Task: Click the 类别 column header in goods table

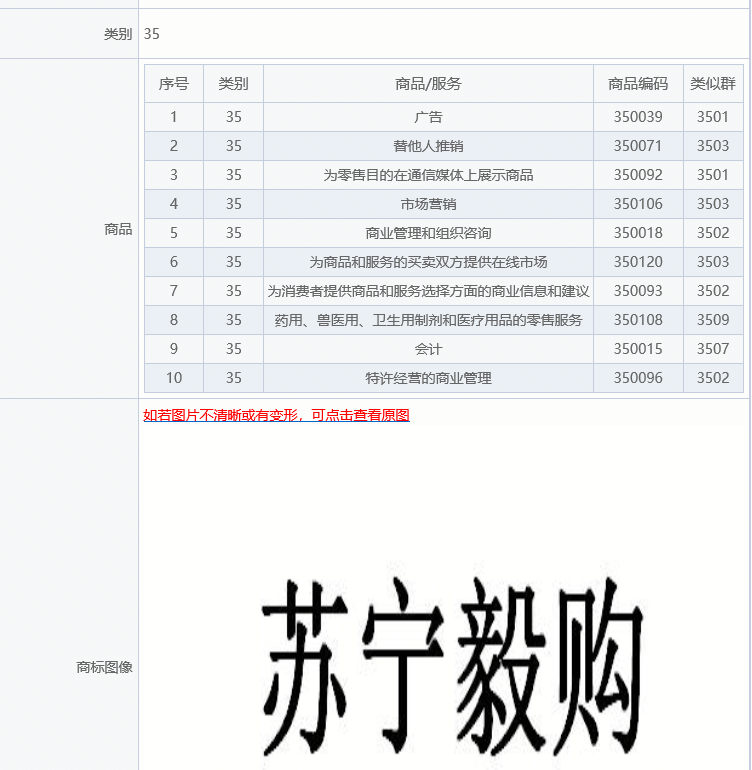Action: tap(233, 84)
